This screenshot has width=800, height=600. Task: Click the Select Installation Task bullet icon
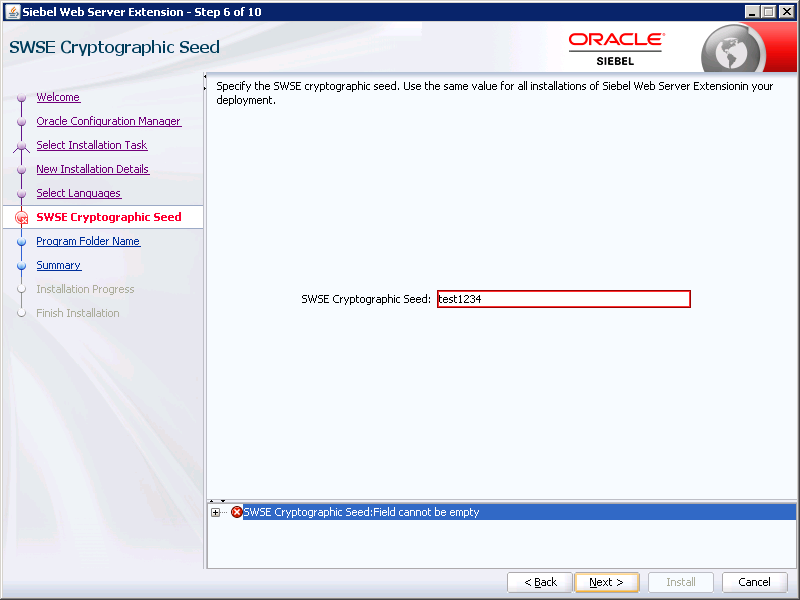click(21, 146)
